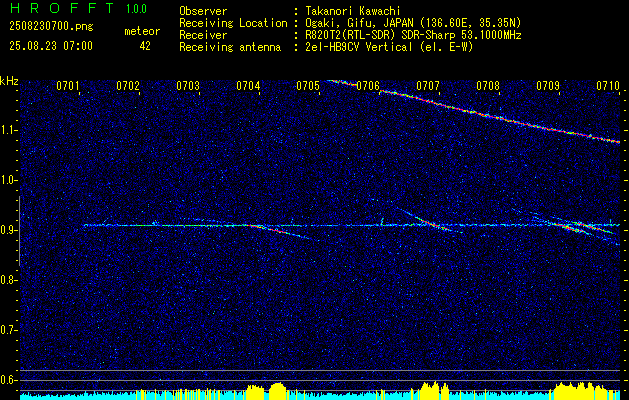629x400 pixels.
Task: Click the gray vertical bar beside 0.9
Action: [19, 231]
